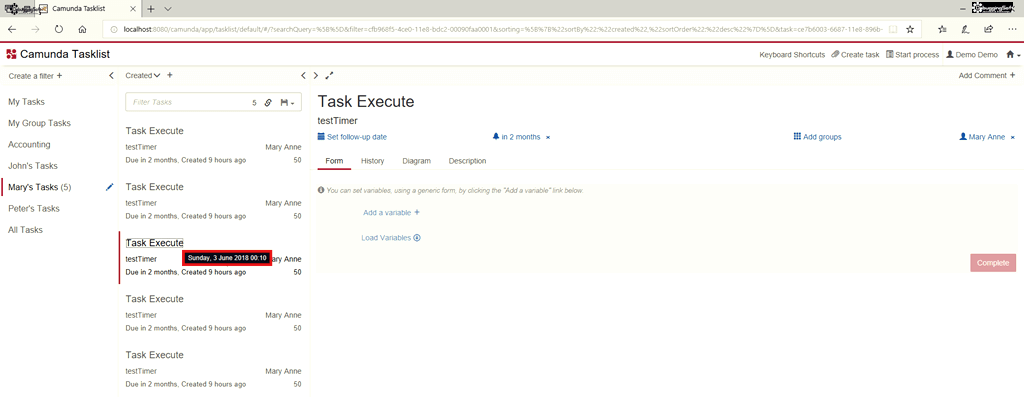The image size is (1024, 397).
Task: Collapse task list with left chevron
Action: point(303,76)
